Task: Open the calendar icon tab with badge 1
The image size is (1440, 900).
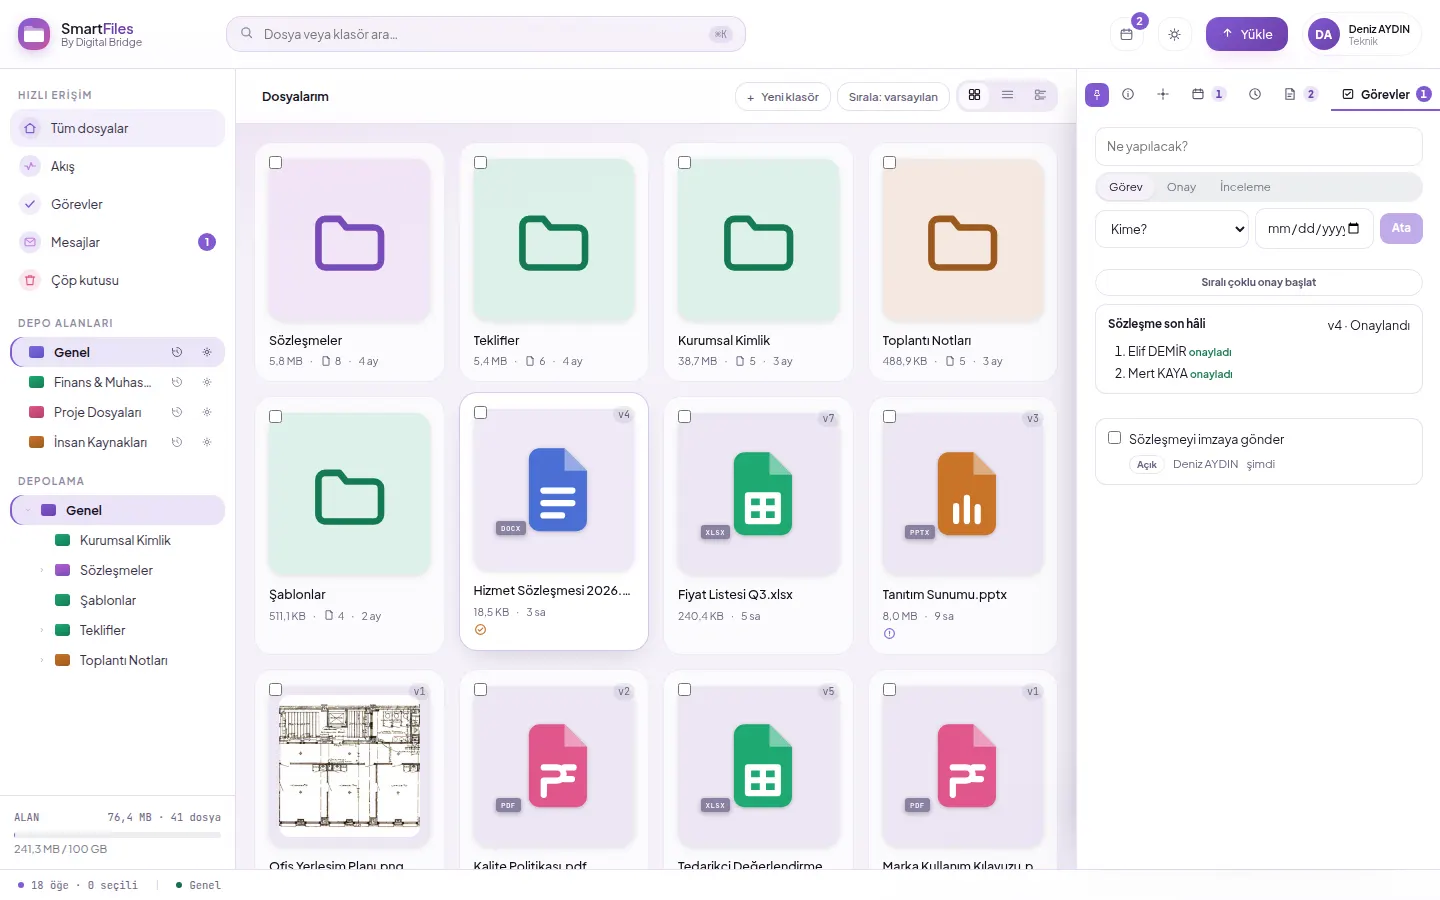Action: (1208, 94)
